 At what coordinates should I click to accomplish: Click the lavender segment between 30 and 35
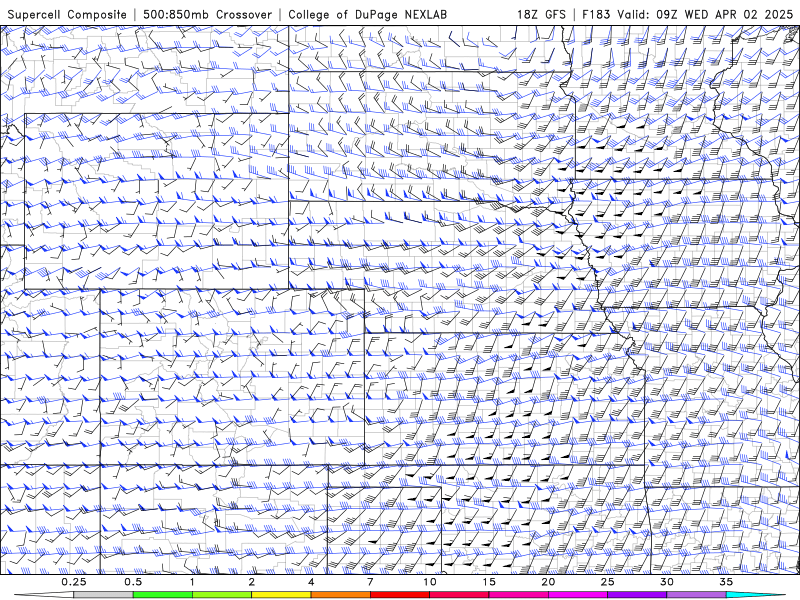[x=696, y=595]
